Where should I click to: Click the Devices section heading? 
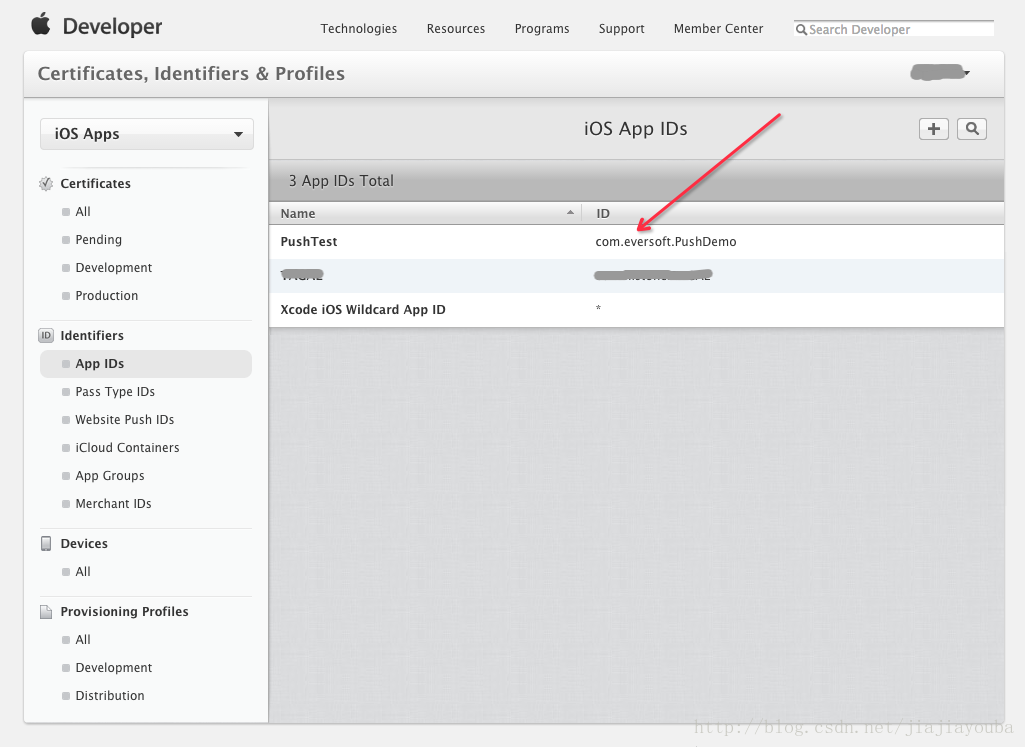tap(84, 544)
